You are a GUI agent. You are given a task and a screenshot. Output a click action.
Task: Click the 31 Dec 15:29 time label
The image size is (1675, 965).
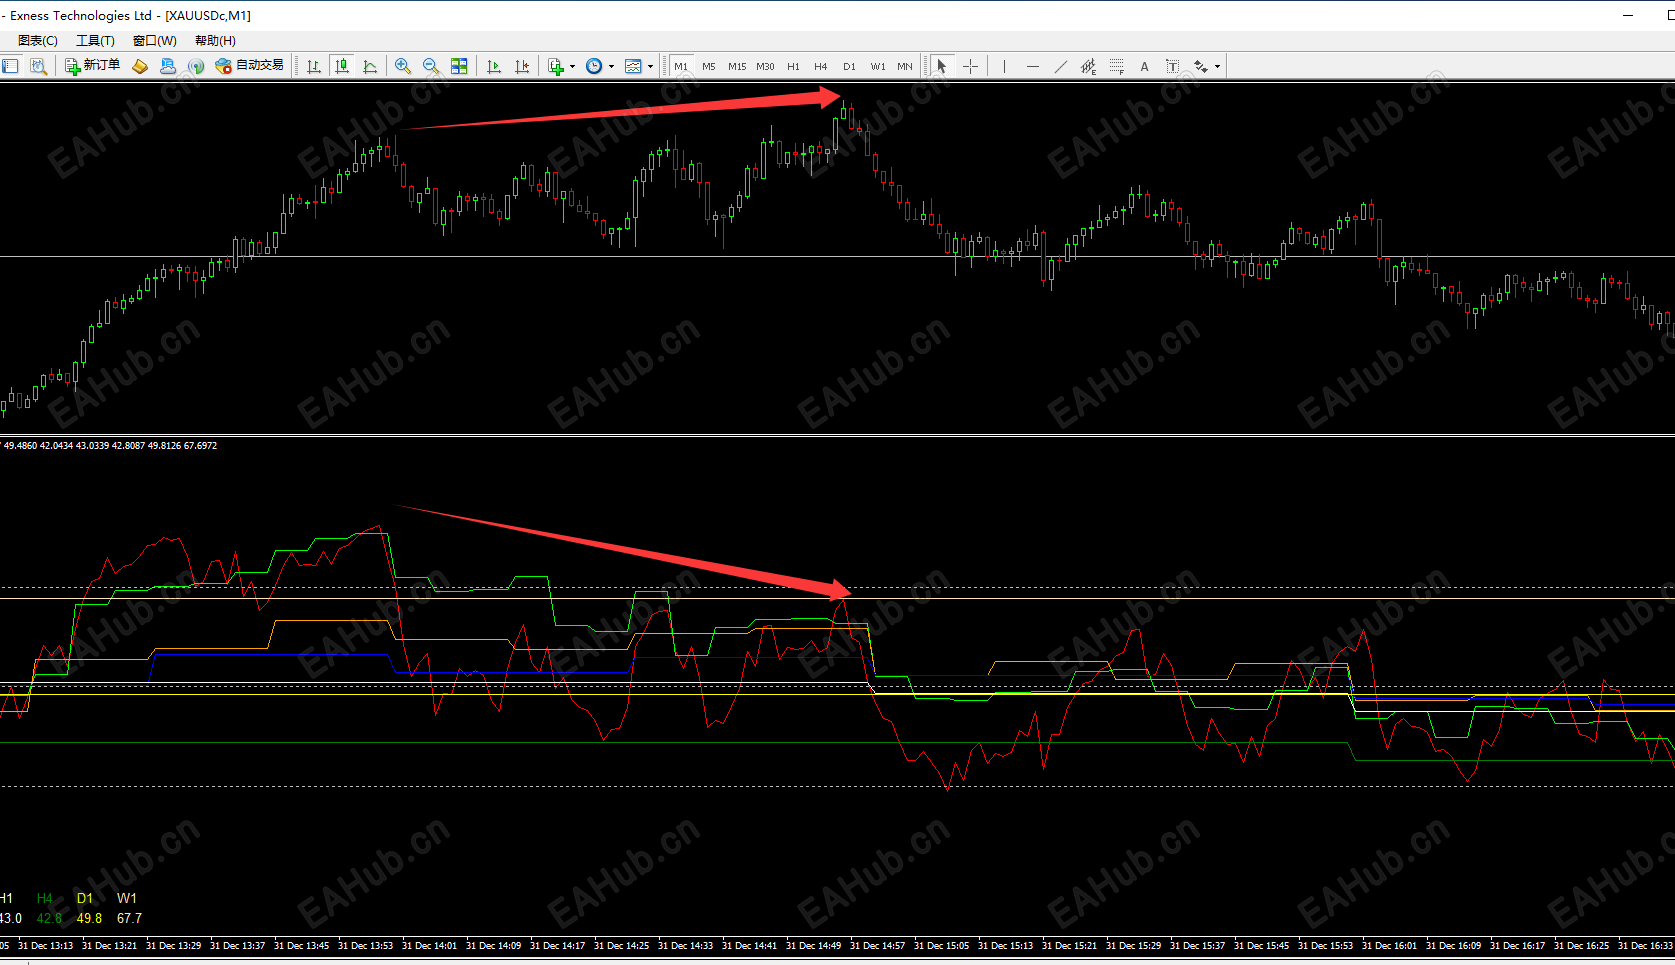pos(1133,945)
